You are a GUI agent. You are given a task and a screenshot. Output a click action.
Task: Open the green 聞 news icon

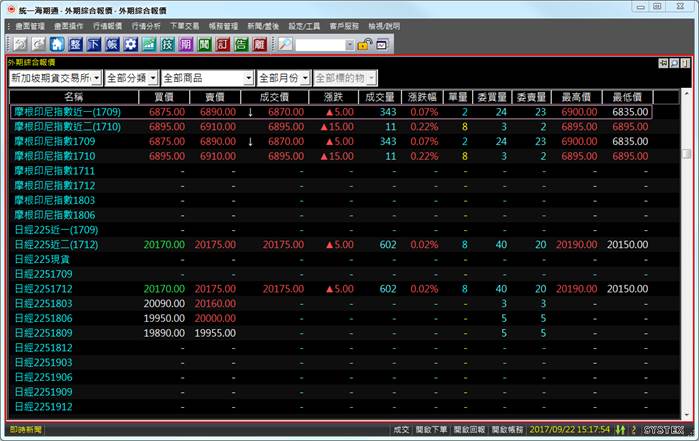coord(205,44)
